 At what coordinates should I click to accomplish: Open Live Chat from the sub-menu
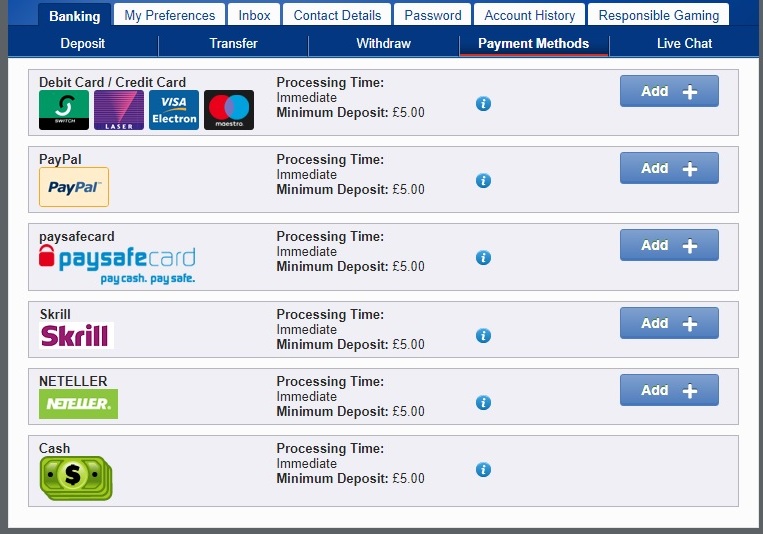coord(684,43)
